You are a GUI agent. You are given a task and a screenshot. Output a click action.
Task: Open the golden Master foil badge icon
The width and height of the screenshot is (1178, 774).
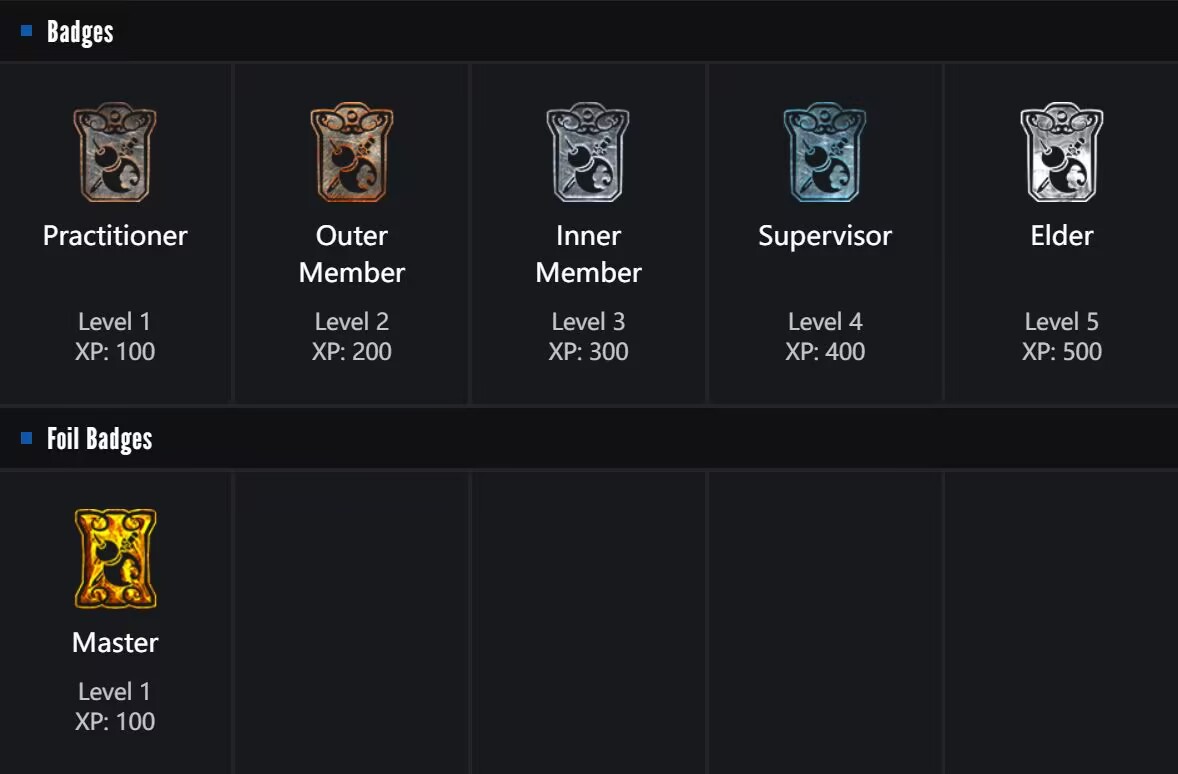point(115,559)
